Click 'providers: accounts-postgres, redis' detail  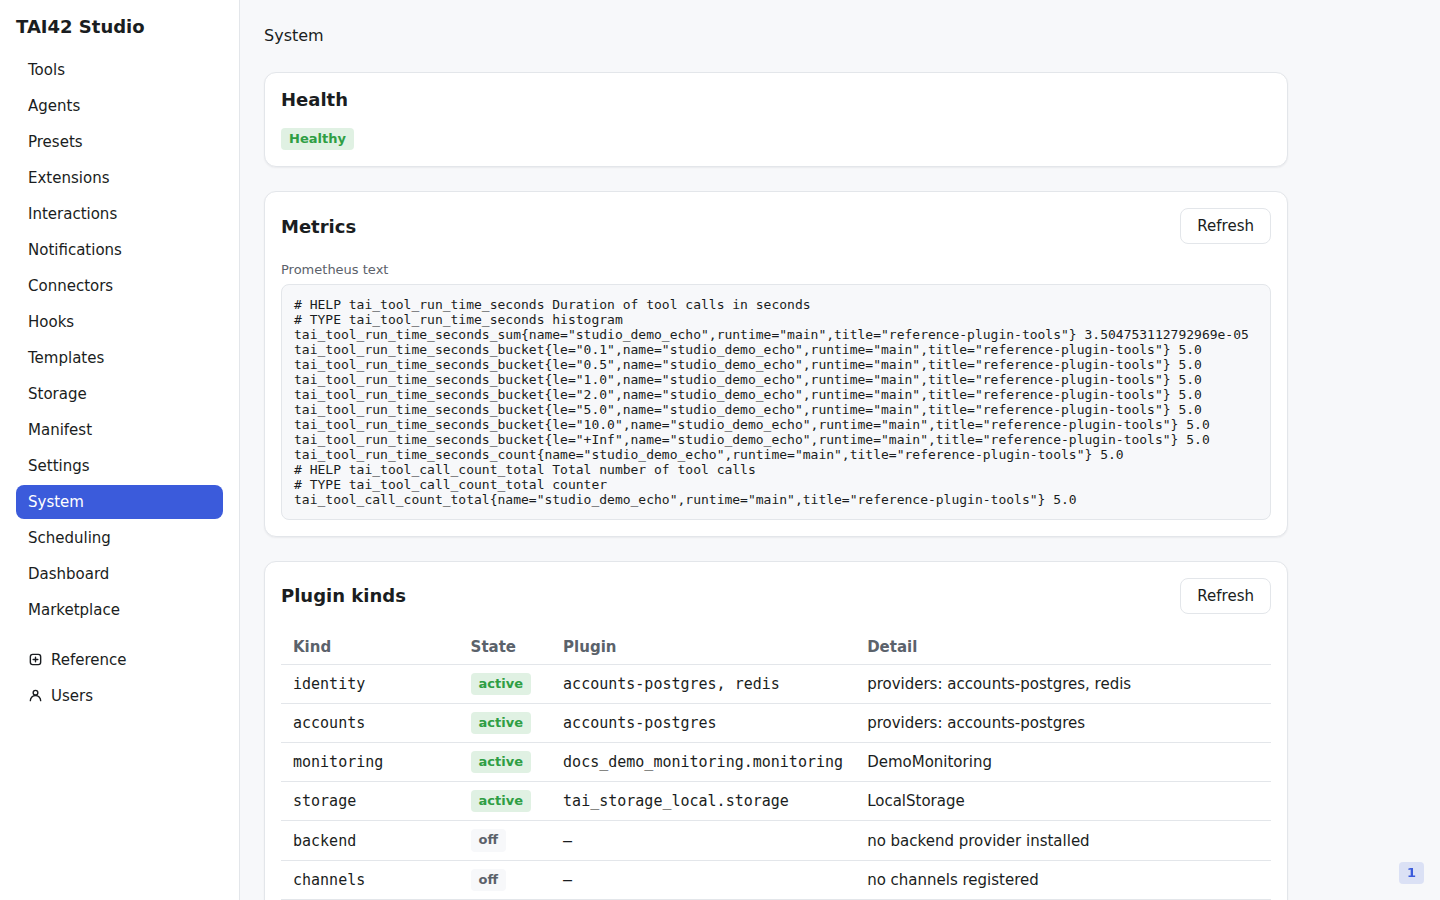[999, 684]
